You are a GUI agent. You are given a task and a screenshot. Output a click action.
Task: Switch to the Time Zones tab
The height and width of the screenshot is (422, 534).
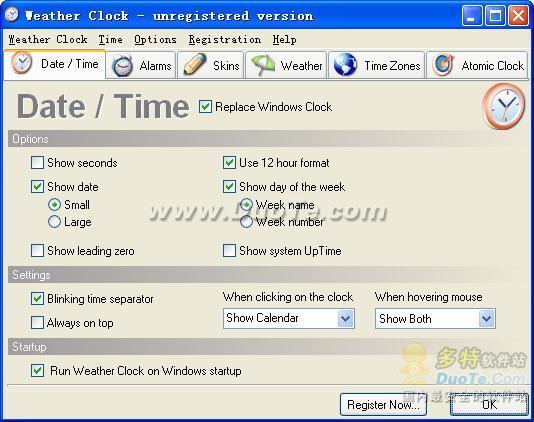click(x=376, y=65)
